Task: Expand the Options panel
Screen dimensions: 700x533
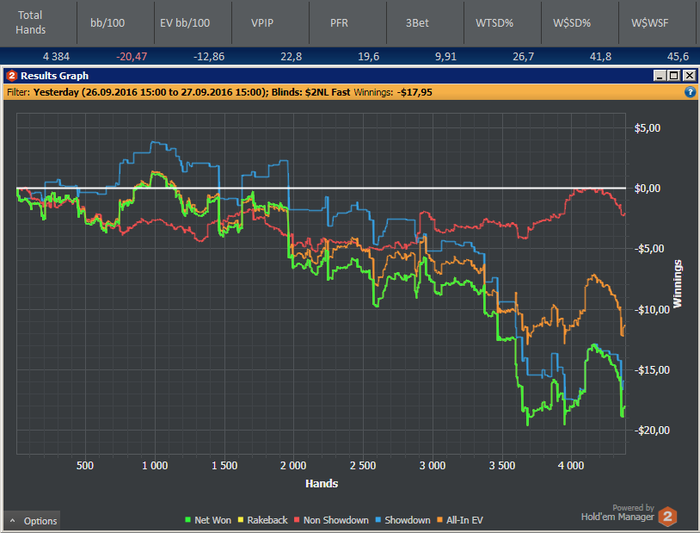Action: pos(32,521)
